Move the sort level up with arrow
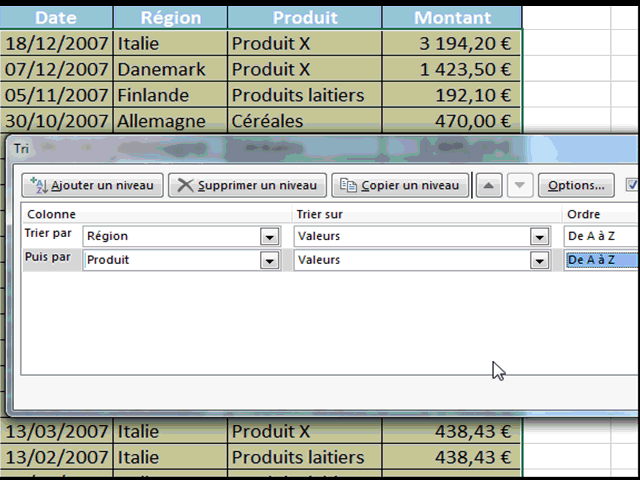640x480 pixels. pyautogui.click(x=489, y=185)
